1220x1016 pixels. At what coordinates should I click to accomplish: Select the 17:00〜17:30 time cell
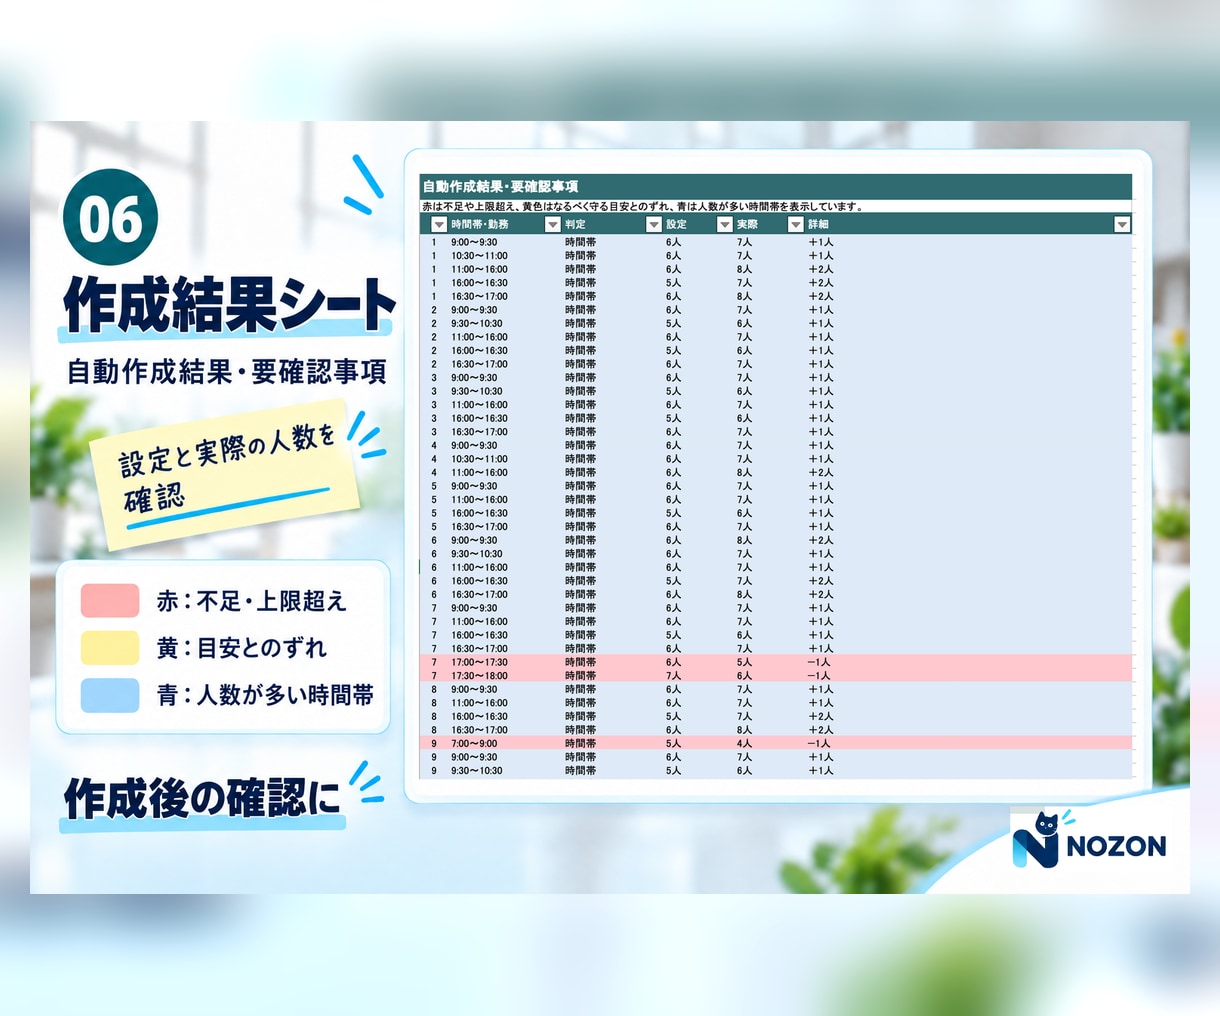coord(479,662)
